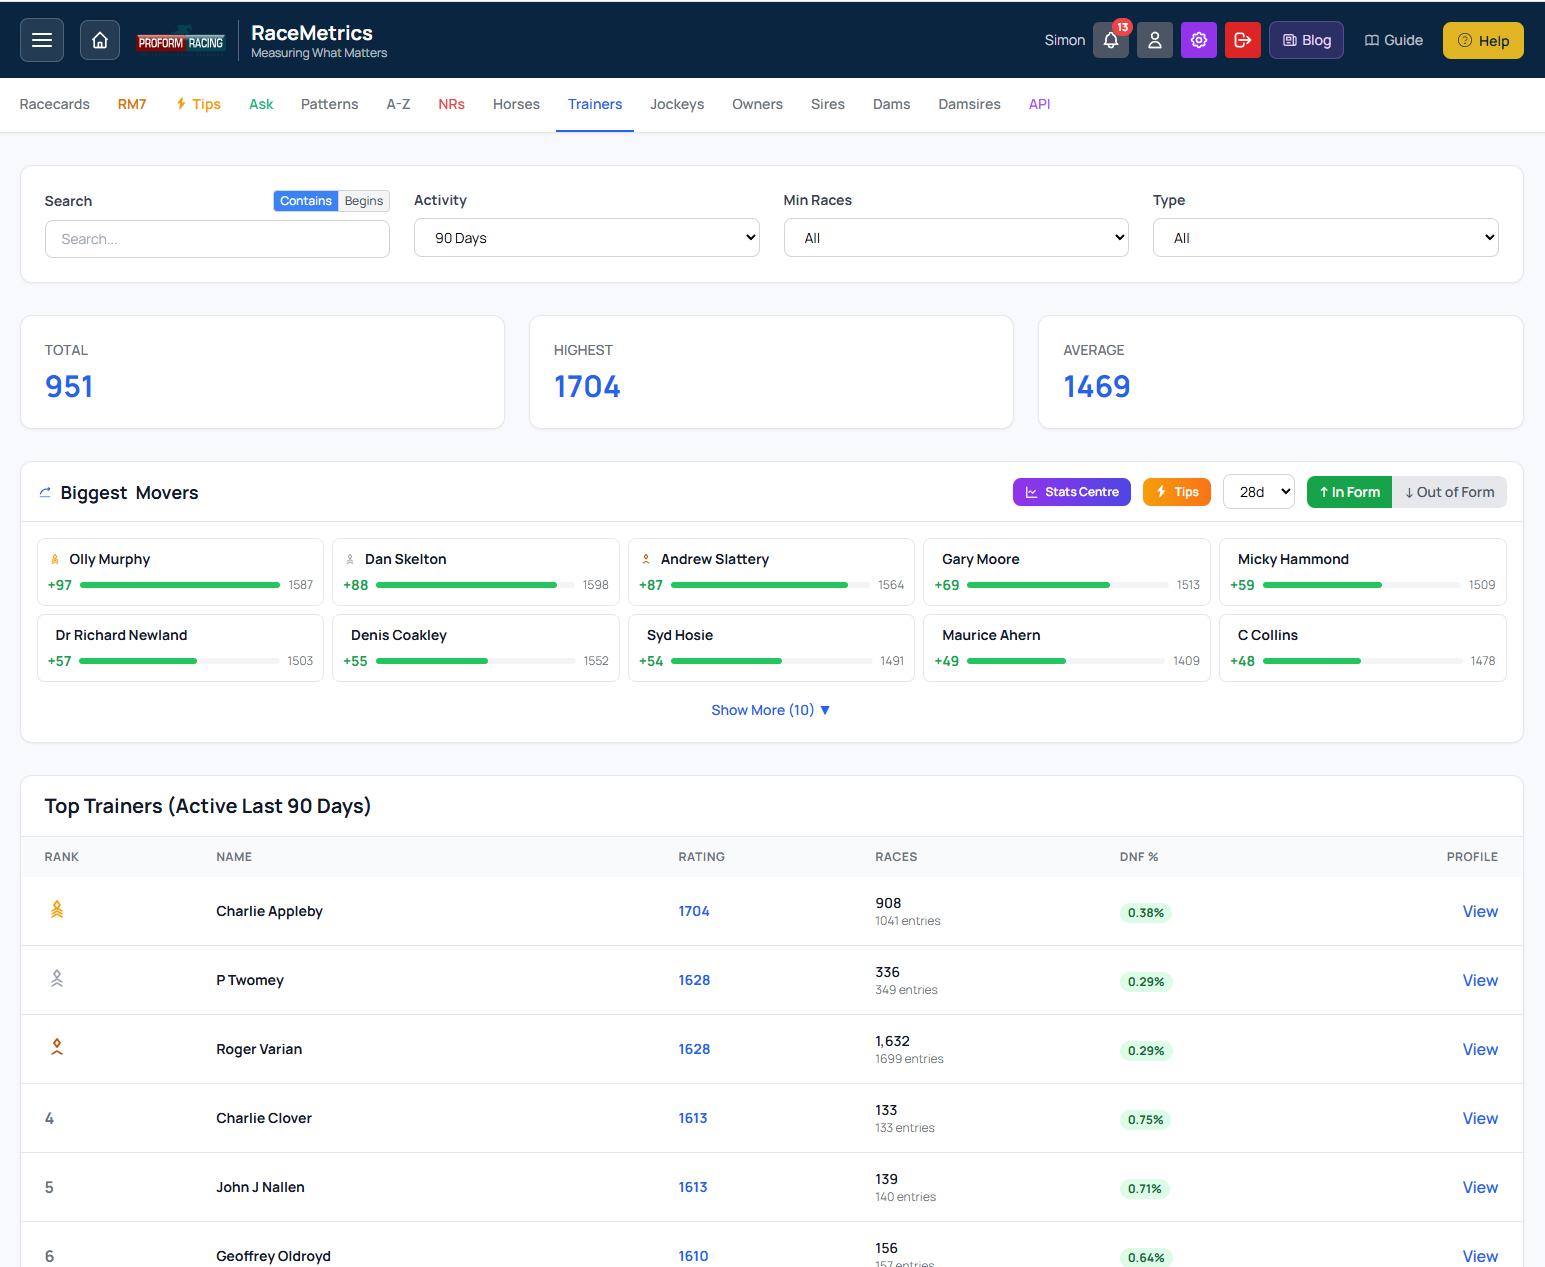Open the user profile icon
Screen dimensions: 1545x1267
(x=1155, y=40)
